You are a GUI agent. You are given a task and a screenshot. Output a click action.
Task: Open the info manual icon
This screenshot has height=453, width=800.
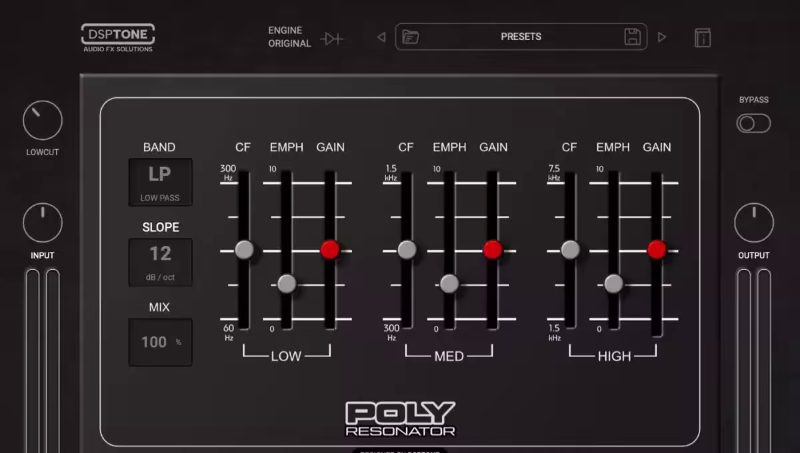click(703, 38)
